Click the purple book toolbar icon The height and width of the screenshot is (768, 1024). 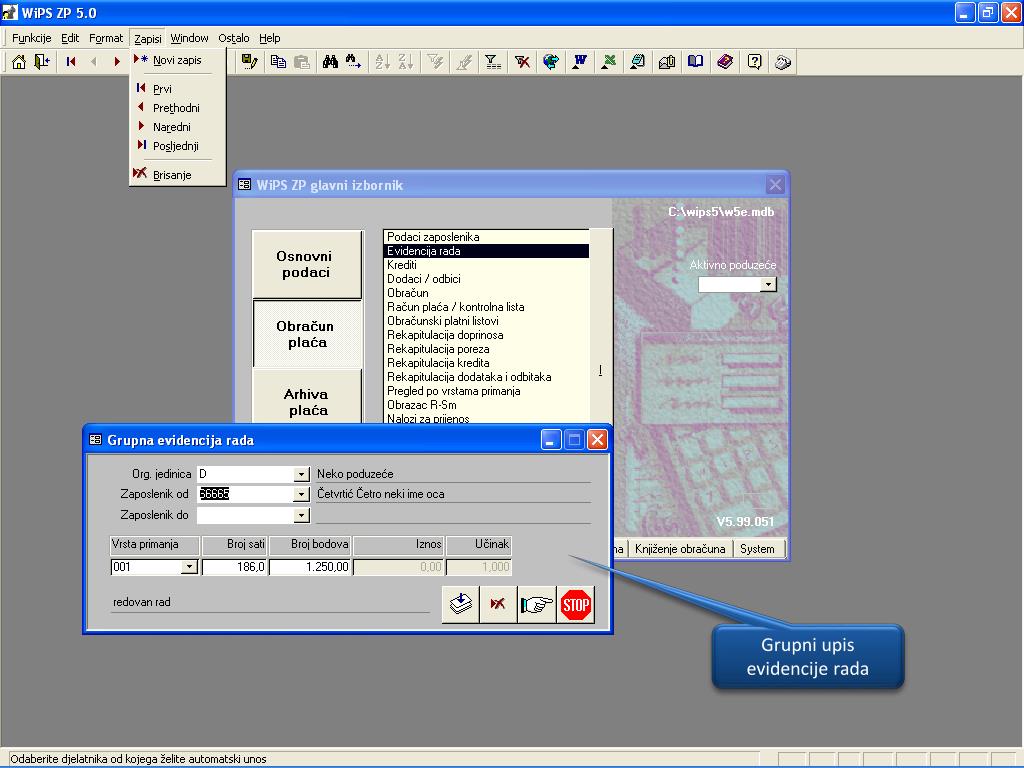pos(725,62)
